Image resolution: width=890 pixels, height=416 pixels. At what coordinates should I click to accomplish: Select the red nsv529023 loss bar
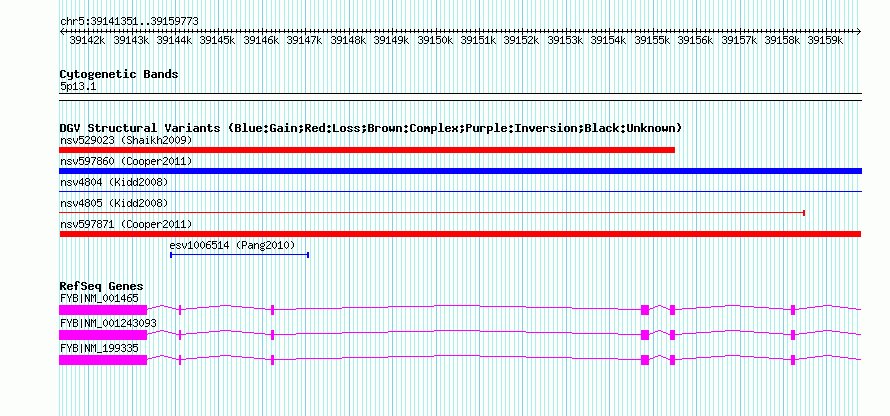click(x=367, y=150)
